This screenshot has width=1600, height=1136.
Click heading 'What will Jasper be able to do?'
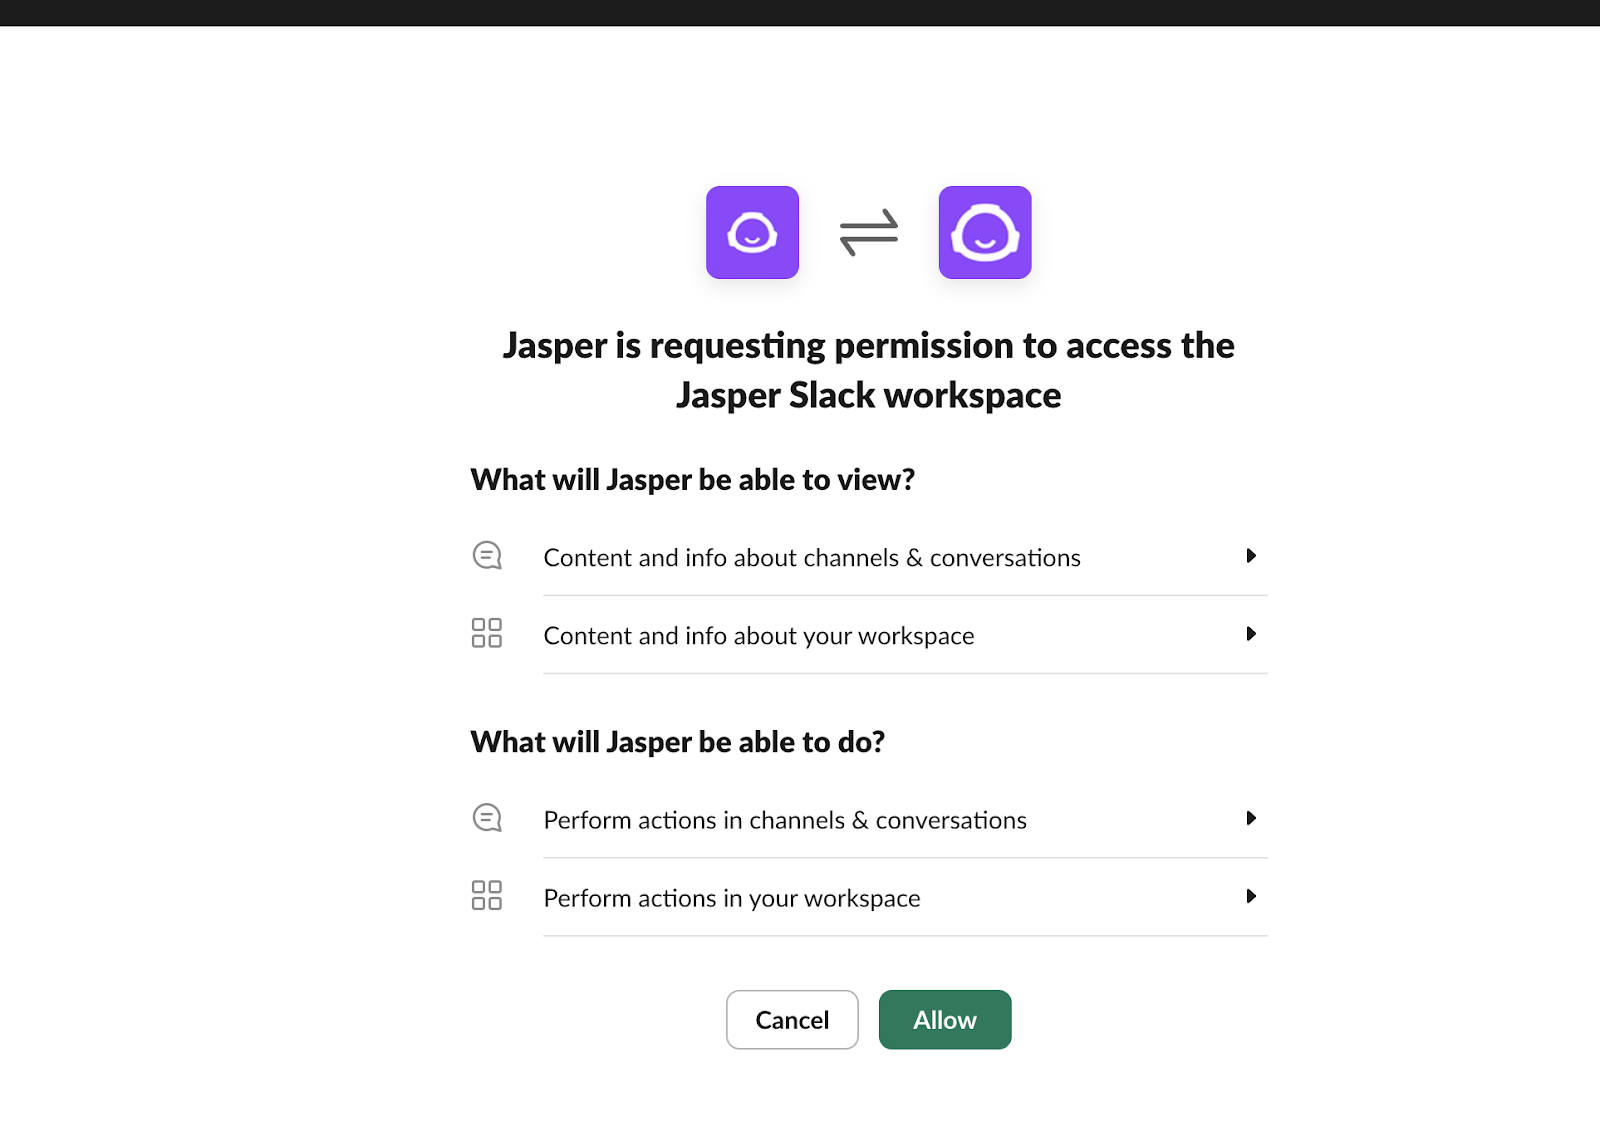(678, 742)
